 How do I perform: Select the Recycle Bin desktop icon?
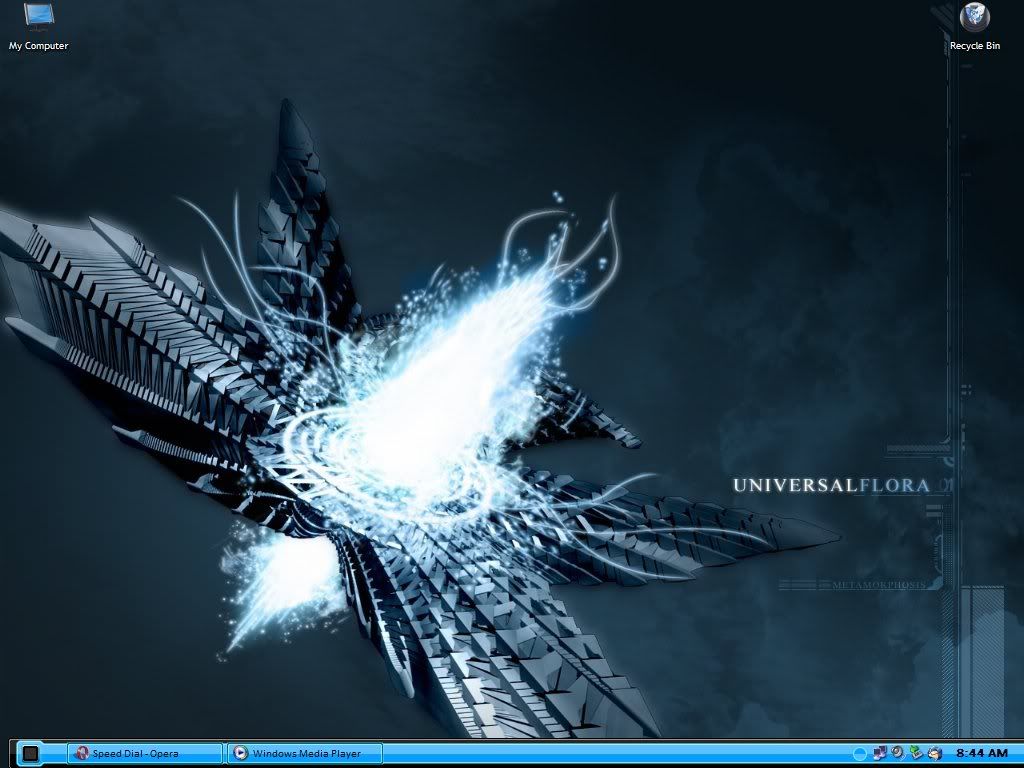coord(974,17)
